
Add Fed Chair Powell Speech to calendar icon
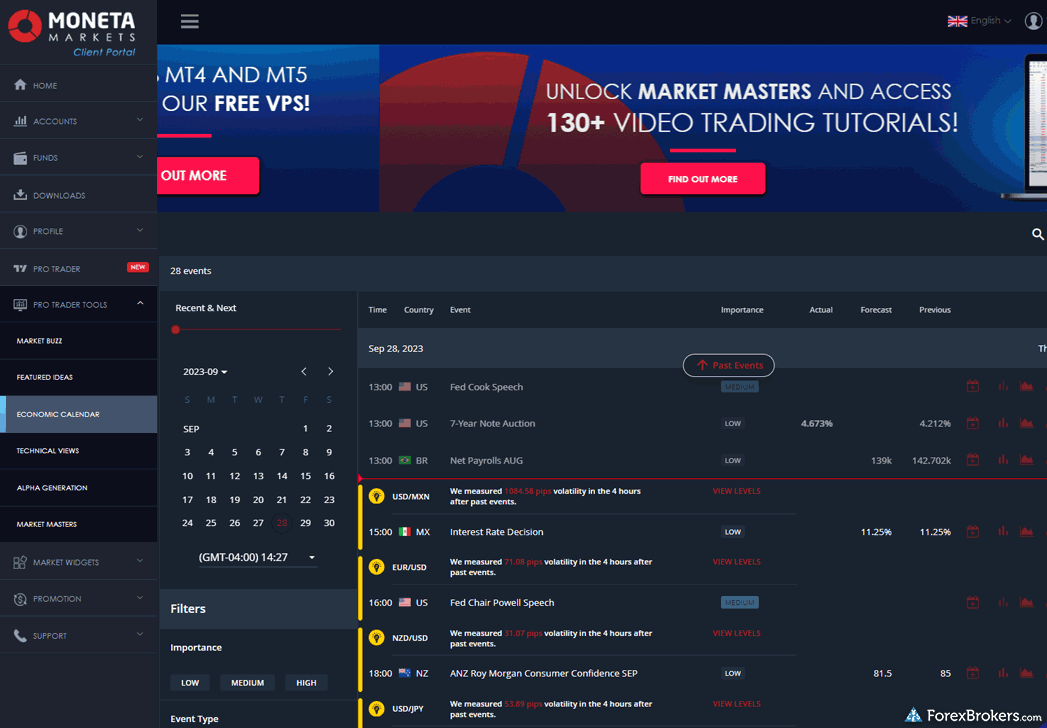pos(973,602)
